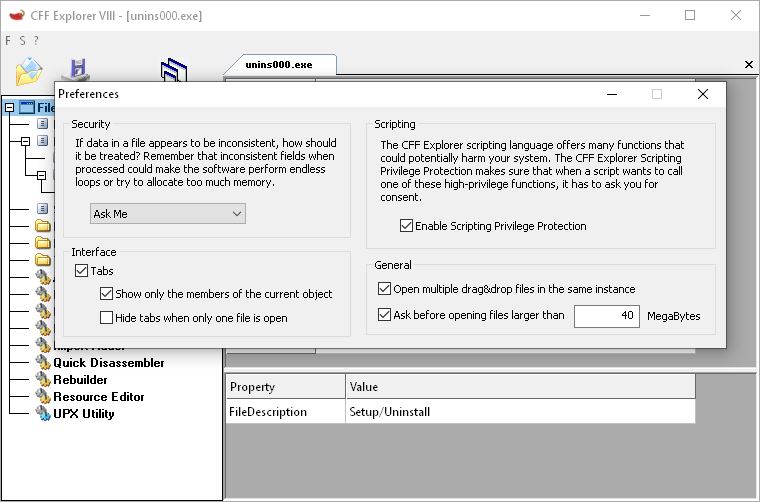
Task: Switch to the unins000.exe tab
Action: coord(279,65)
